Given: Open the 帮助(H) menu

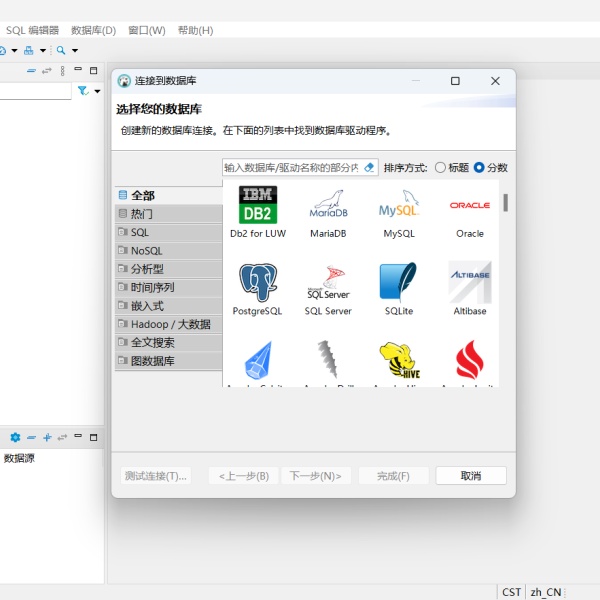Looking at the screenshot, I should click(196, 30).
